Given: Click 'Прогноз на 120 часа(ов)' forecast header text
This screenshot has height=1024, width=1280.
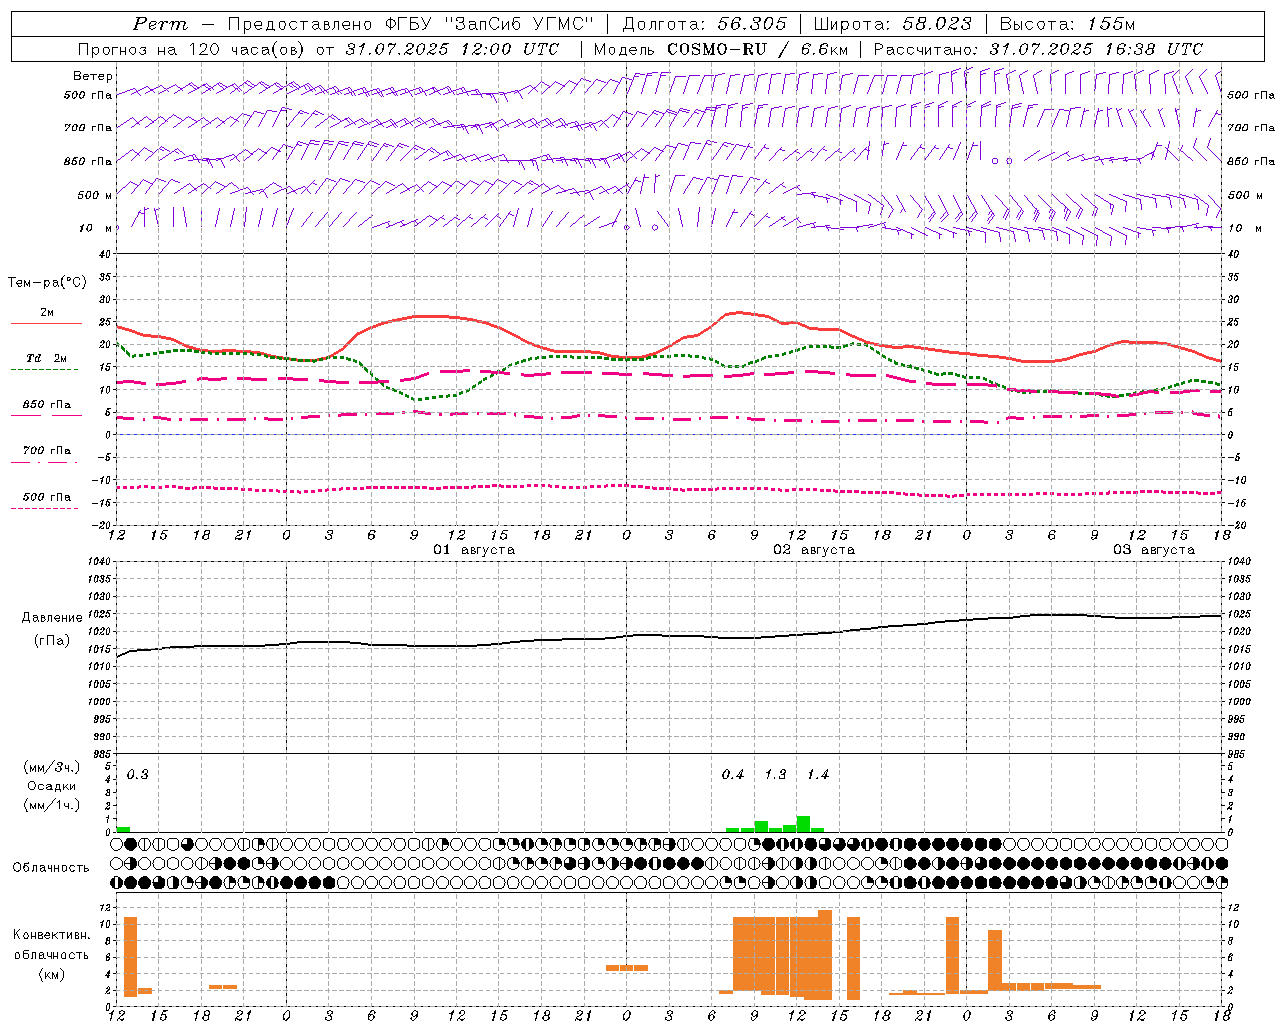Looking at the screenshot, I should pos(191,49).
